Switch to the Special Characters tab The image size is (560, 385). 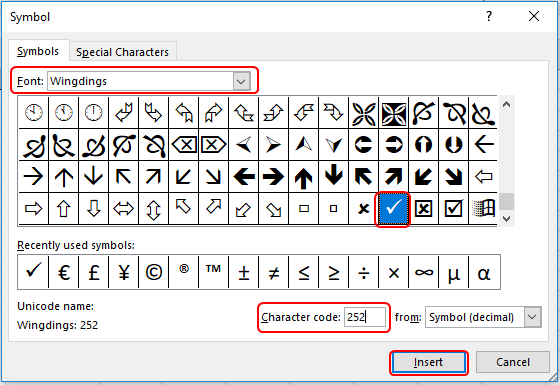coord(122,52)
